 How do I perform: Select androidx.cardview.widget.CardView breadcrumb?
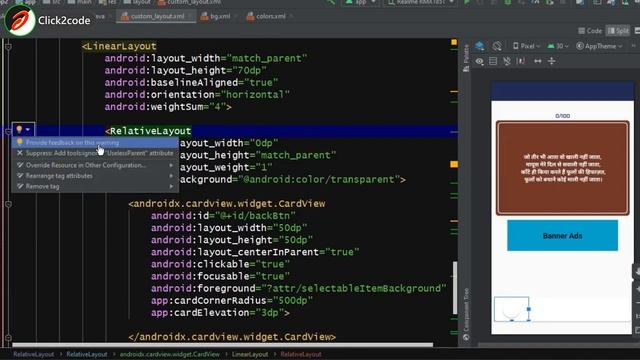click(x=169, y=354)
